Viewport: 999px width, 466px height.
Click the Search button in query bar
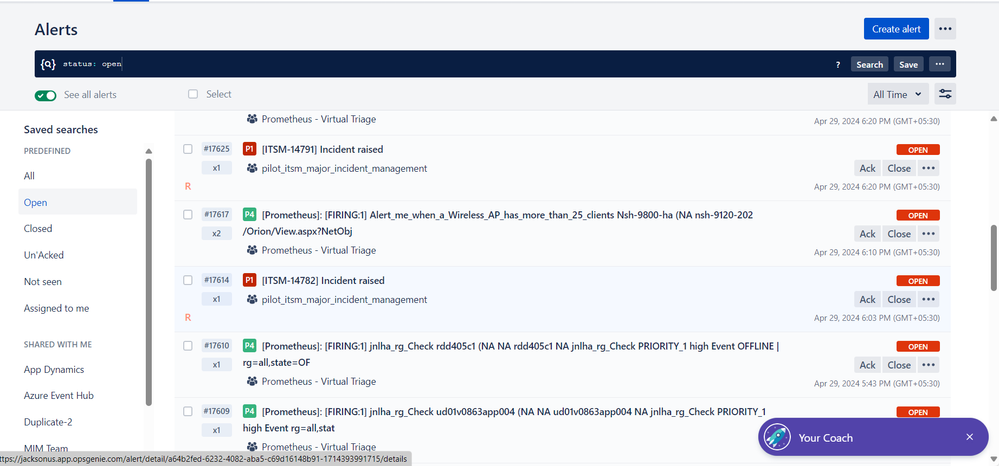coord(870,64)
